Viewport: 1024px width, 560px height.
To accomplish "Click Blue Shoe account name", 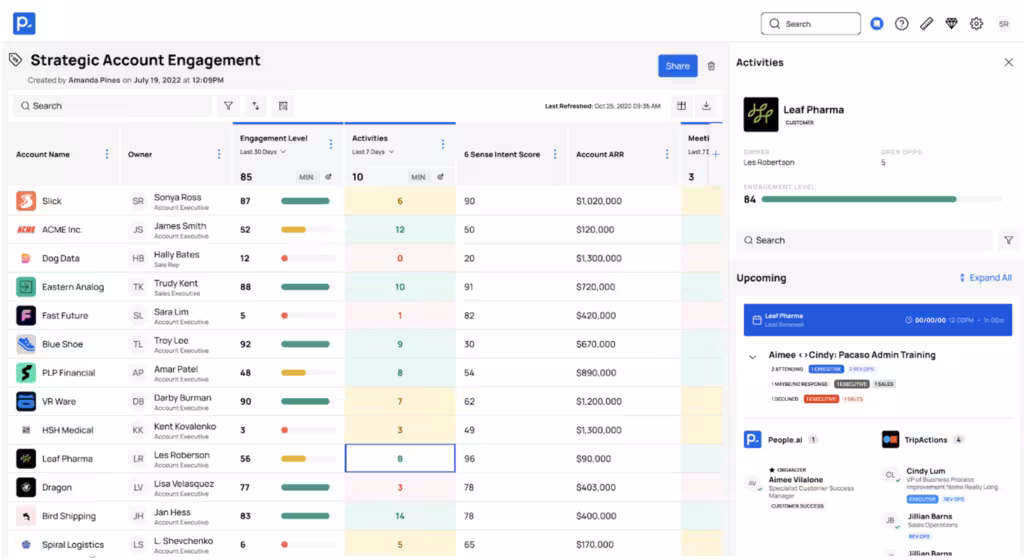I will point(63,344).
